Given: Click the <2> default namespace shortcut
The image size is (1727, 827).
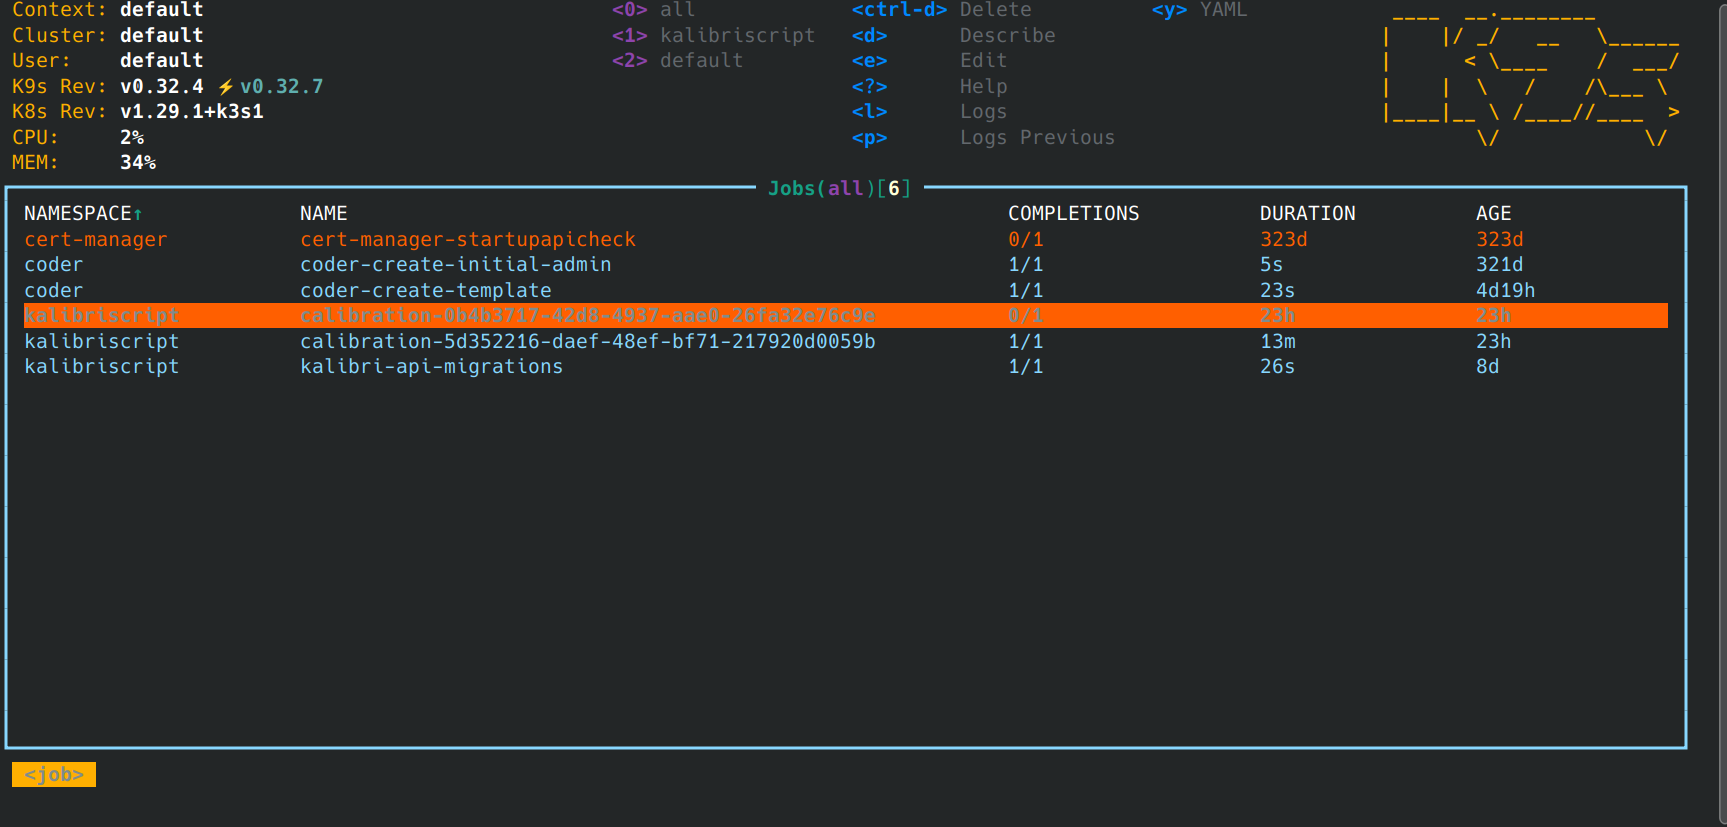Looking at the screenshot, I should pyautogui.click(x=678, y=61).
